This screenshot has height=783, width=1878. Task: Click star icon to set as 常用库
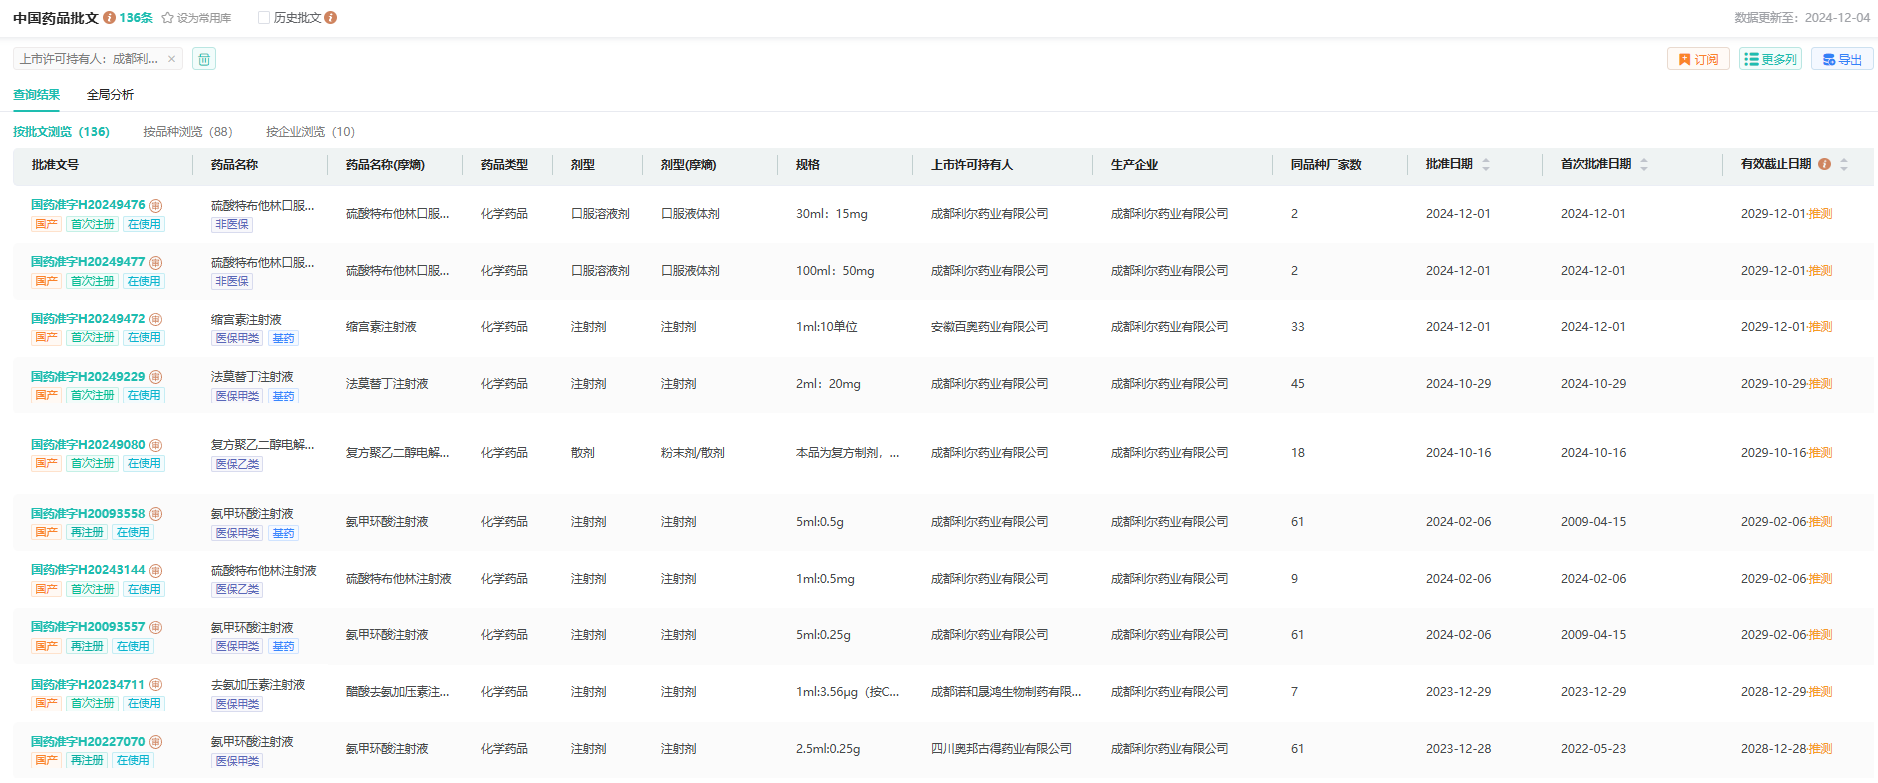168,18
